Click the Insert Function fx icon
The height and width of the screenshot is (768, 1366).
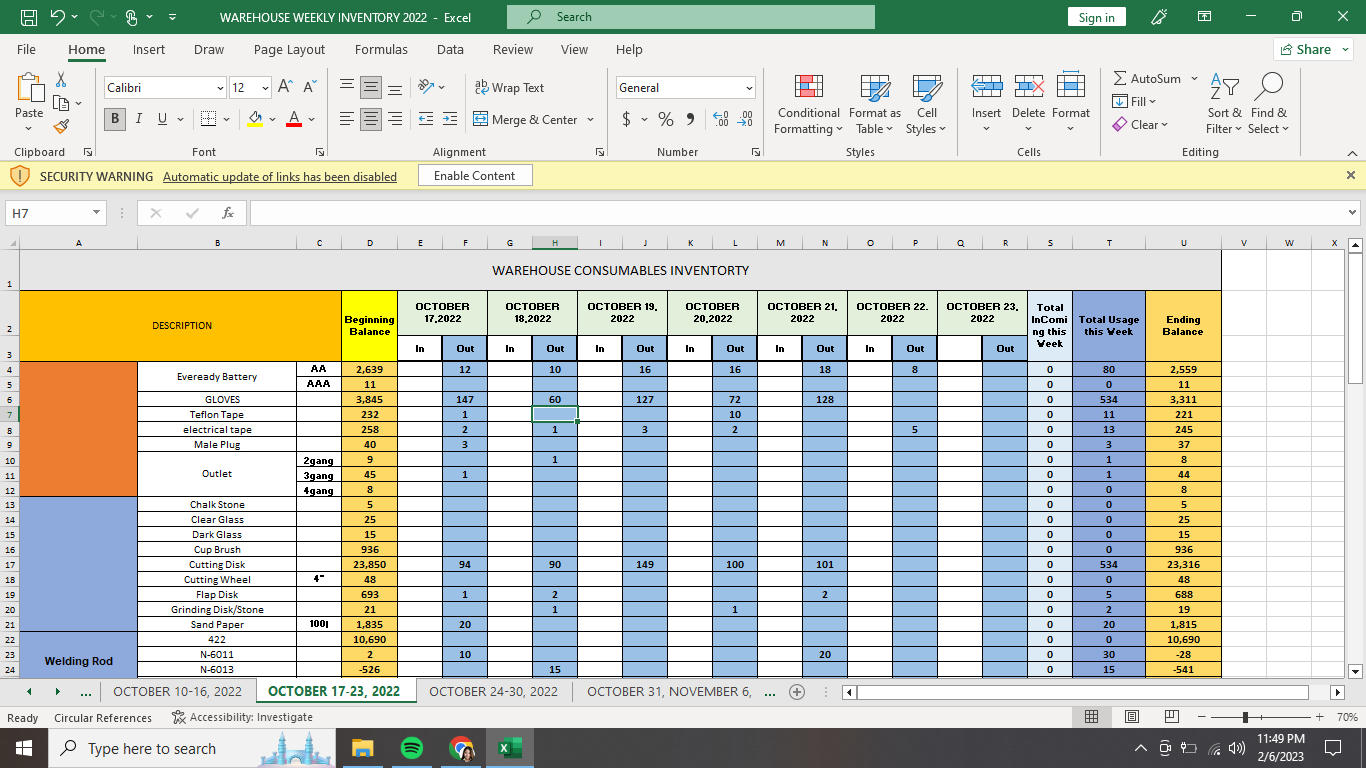pyautogui.click(x=228, y=213)
